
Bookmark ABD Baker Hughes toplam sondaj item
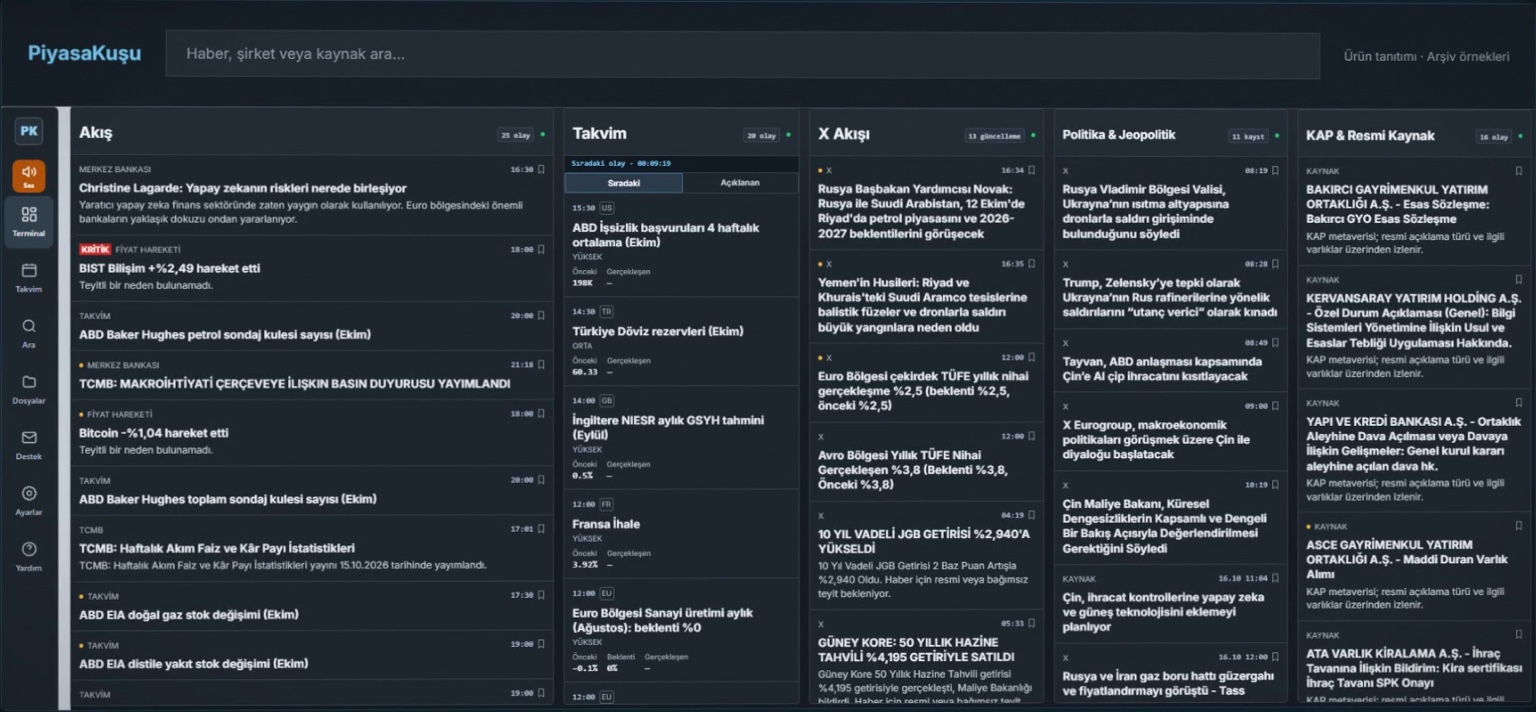(x=541, y=480)
